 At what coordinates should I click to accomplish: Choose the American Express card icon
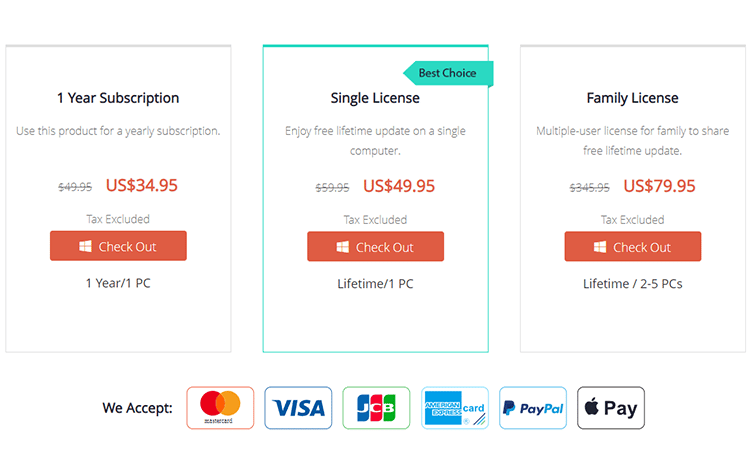pyautogui.click(x=455, y=408)
